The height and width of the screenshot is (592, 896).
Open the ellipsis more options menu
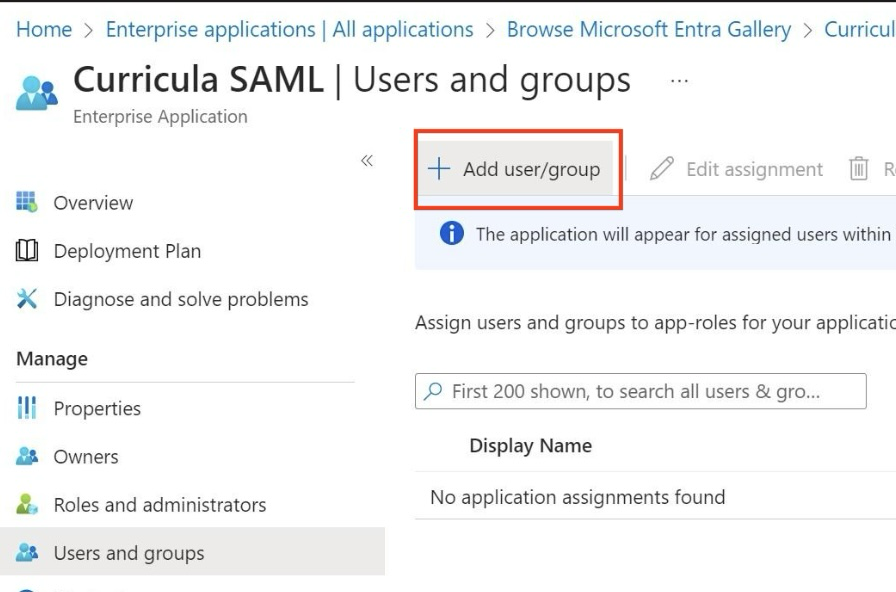click(x=679, y=81)
